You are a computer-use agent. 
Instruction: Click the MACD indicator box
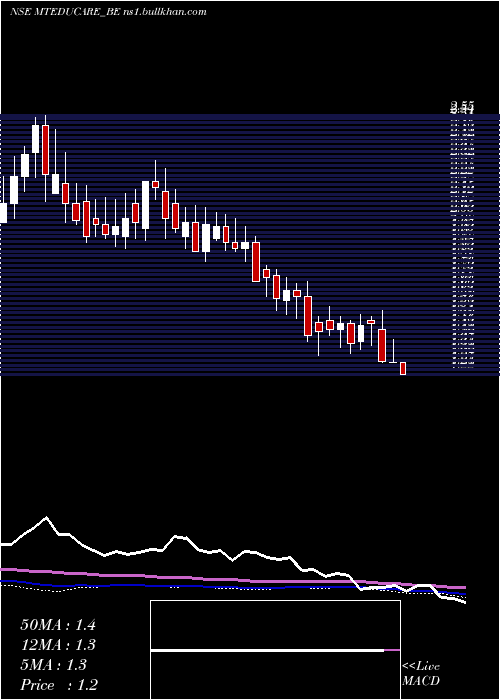pos(275,650)
